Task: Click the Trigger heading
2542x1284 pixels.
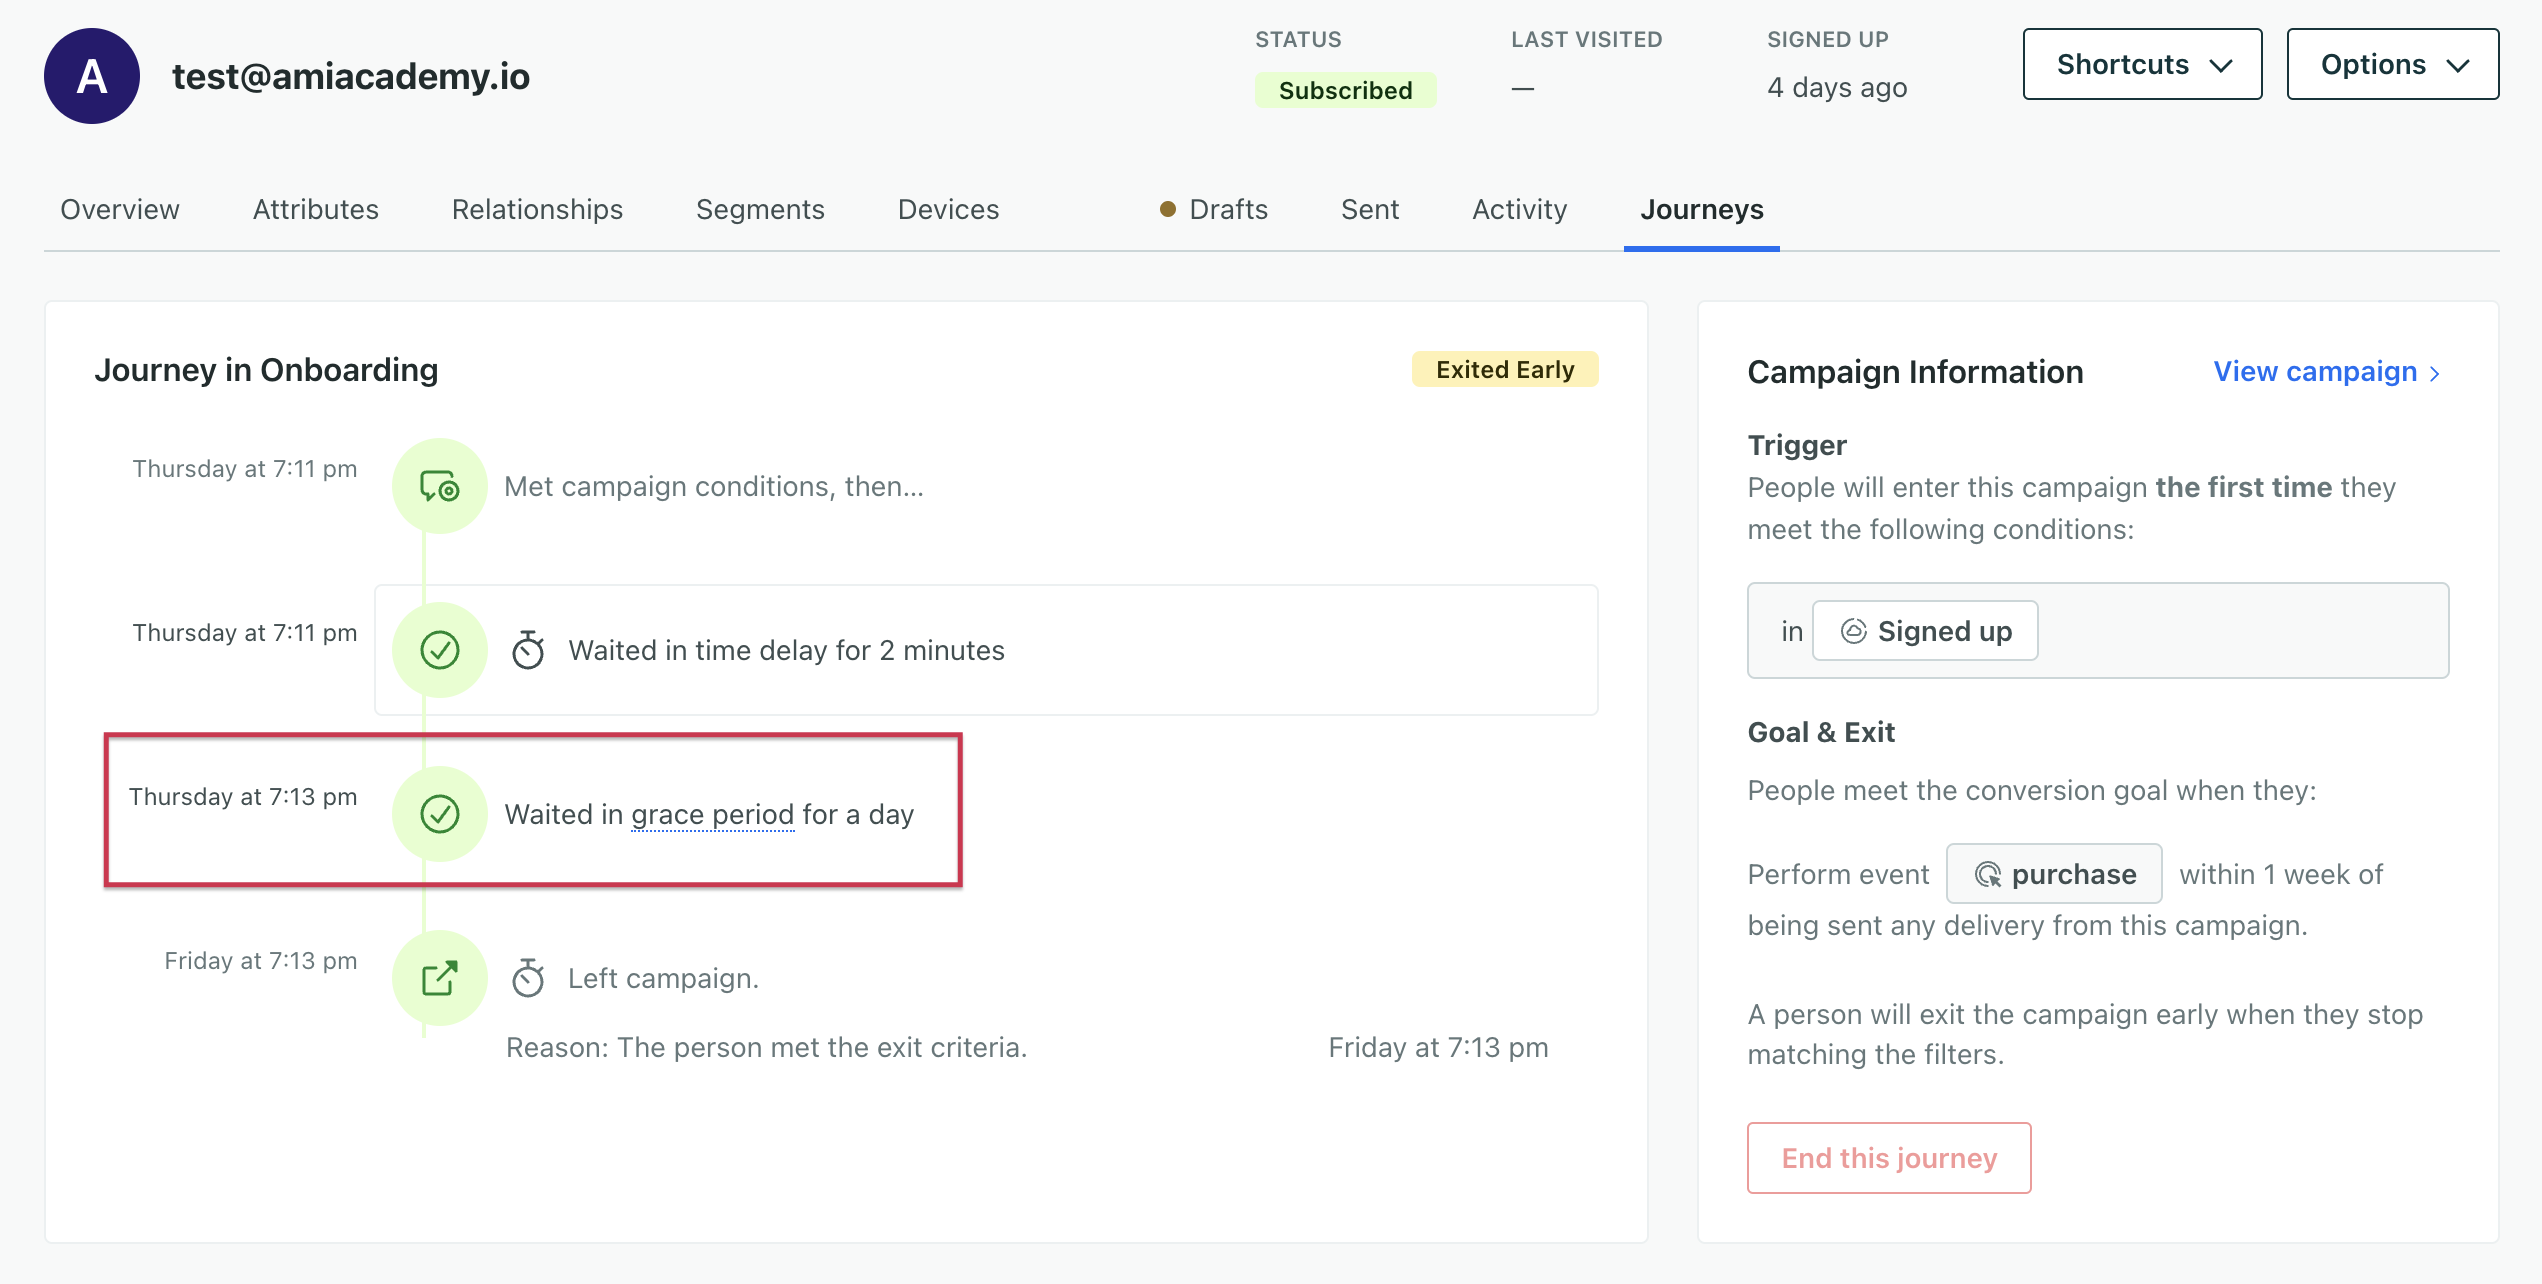Action: tap(1797, 445)
